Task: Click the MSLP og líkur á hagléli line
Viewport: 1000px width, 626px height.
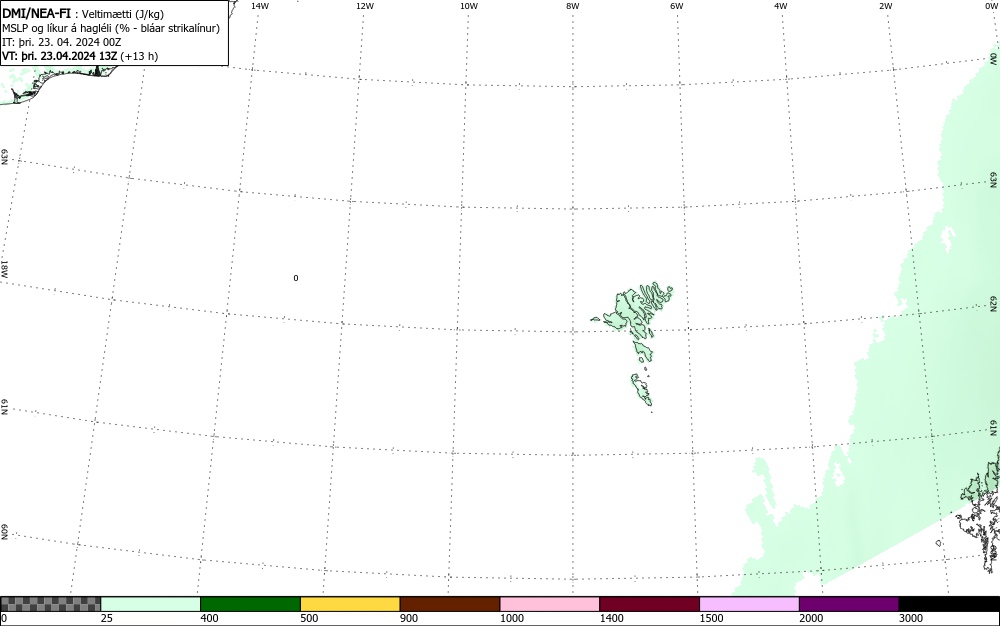Action: click(111, 28)
